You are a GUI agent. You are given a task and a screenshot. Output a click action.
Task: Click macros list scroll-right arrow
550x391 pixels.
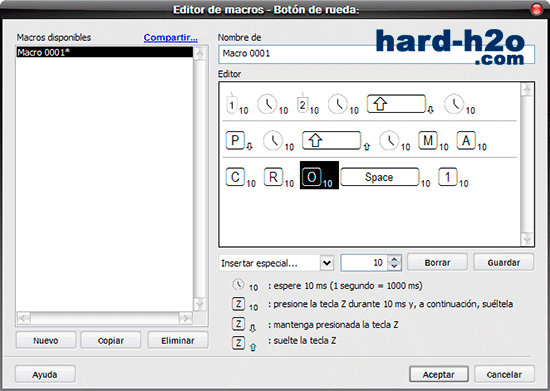point(186,318)
